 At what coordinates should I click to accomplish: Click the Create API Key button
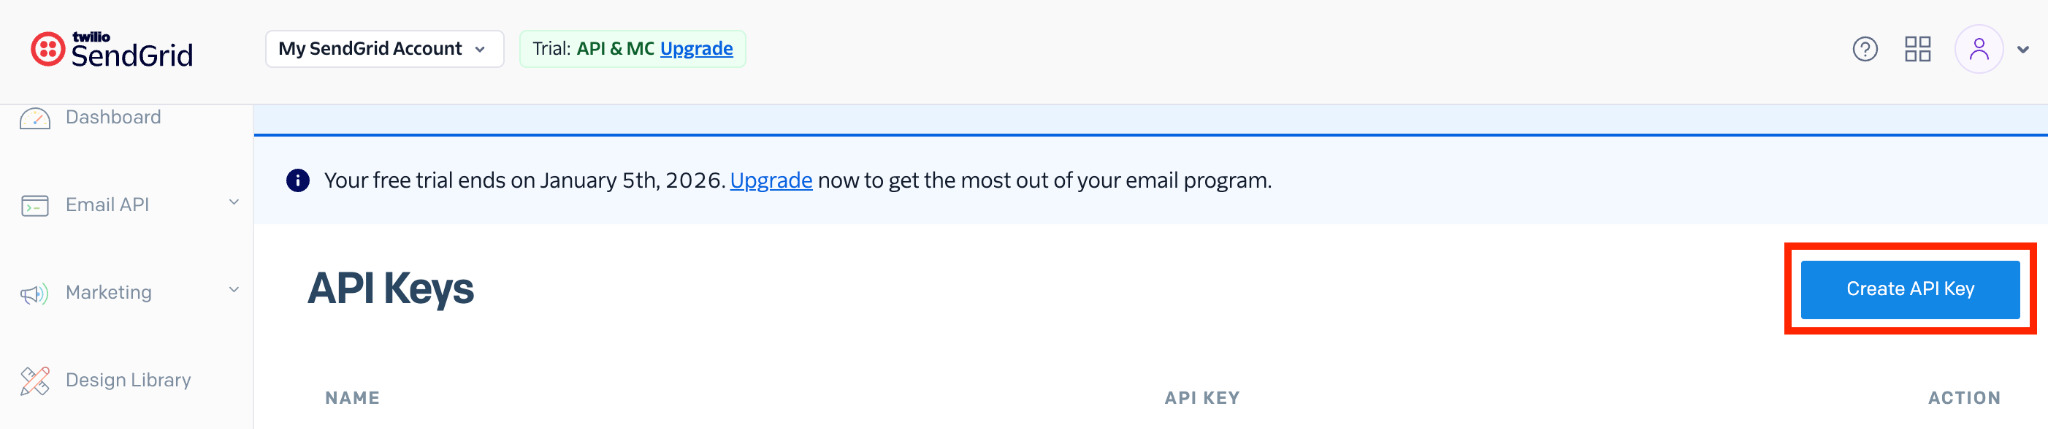tap(1910, 289)
